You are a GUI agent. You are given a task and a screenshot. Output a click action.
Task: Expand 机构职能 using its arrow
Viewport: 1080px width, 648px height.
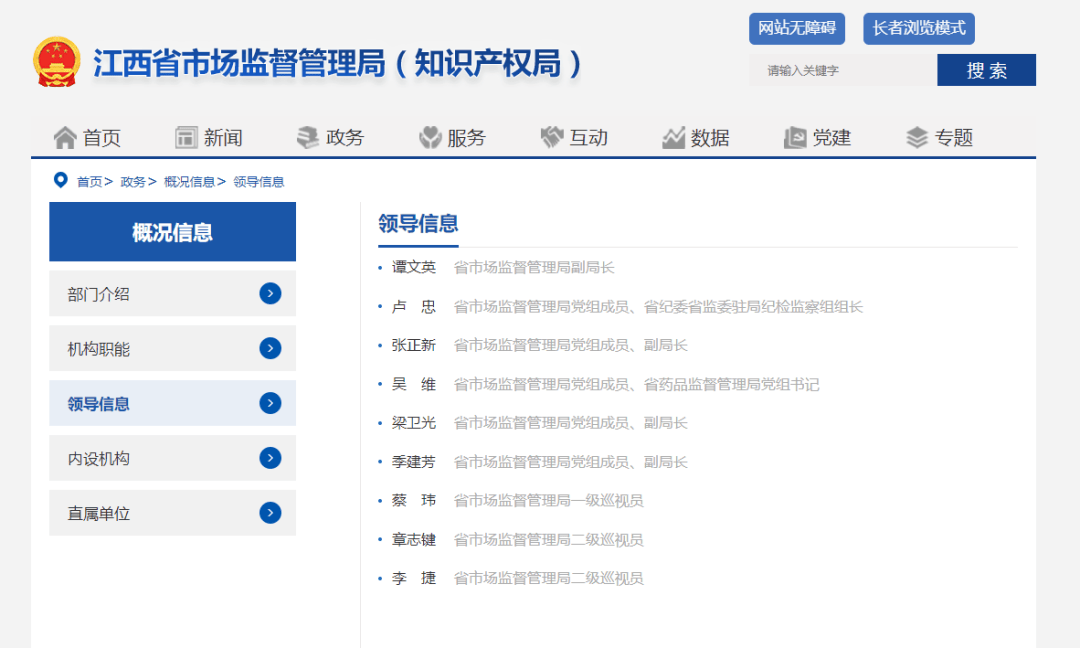[270, 348]
